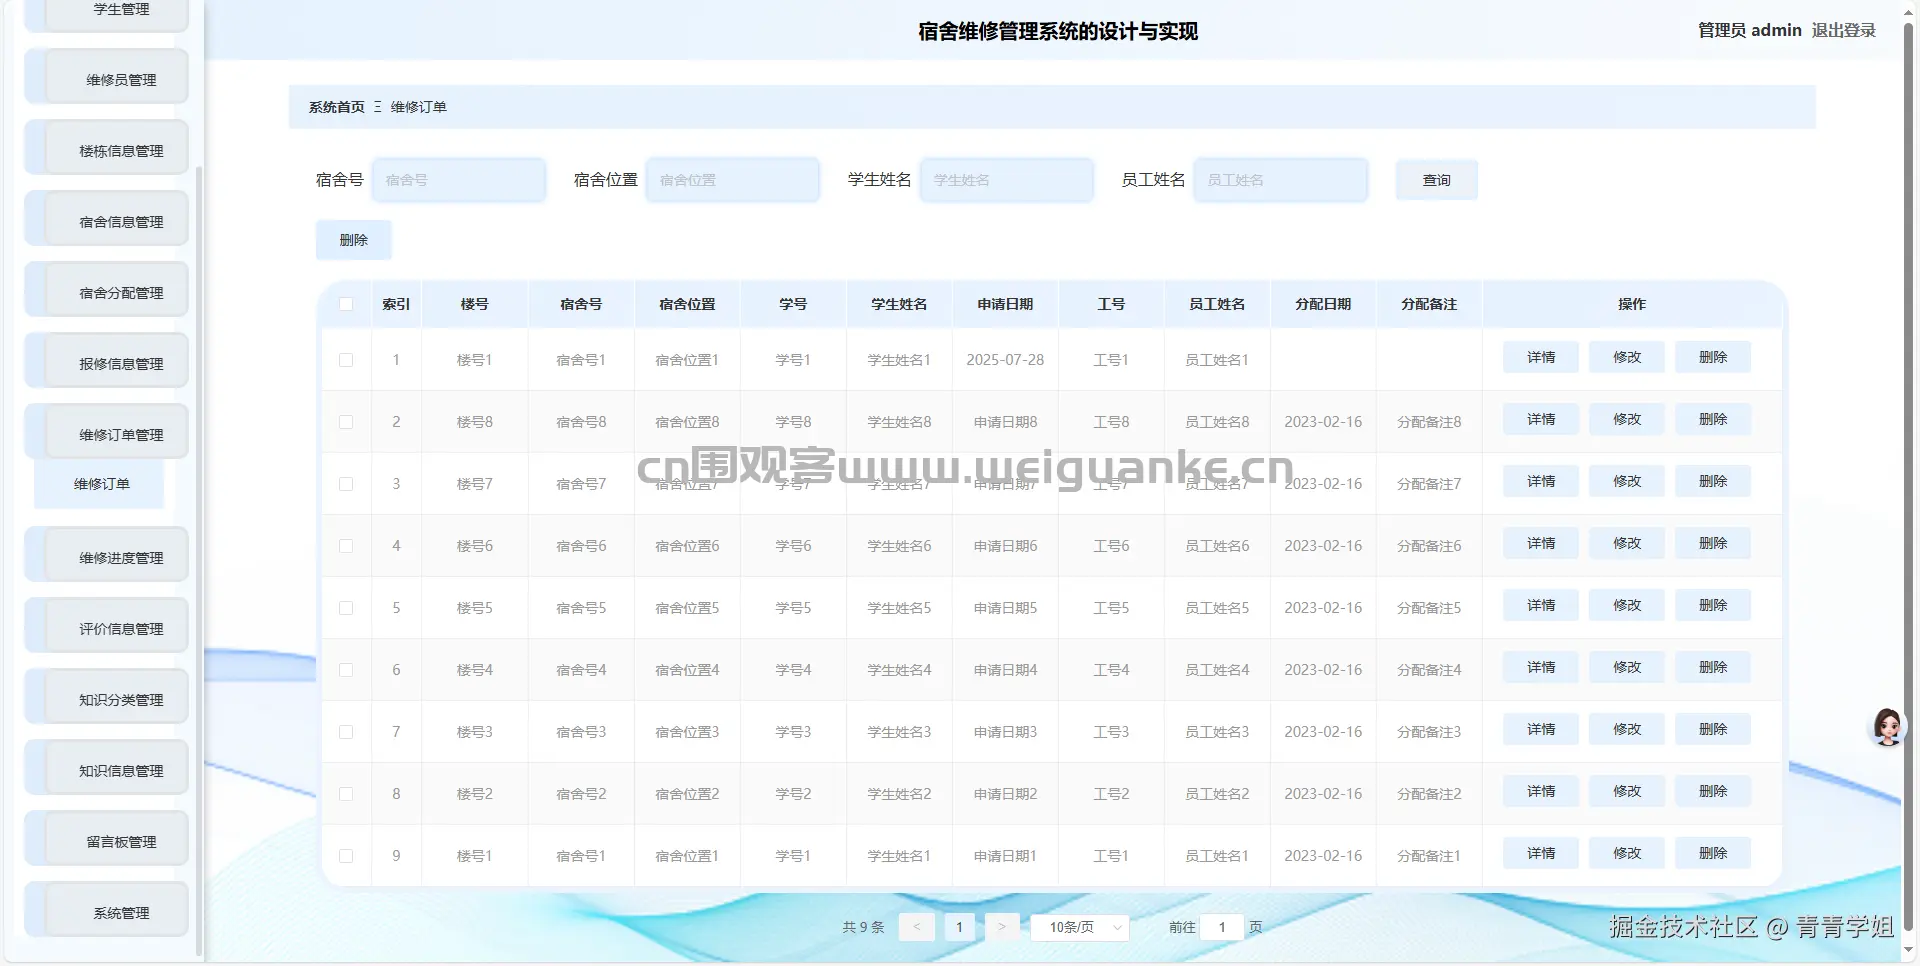Go to previous page using left arrow
Image resolution: width=1920 pixels, height=966 pixels.
916,927
